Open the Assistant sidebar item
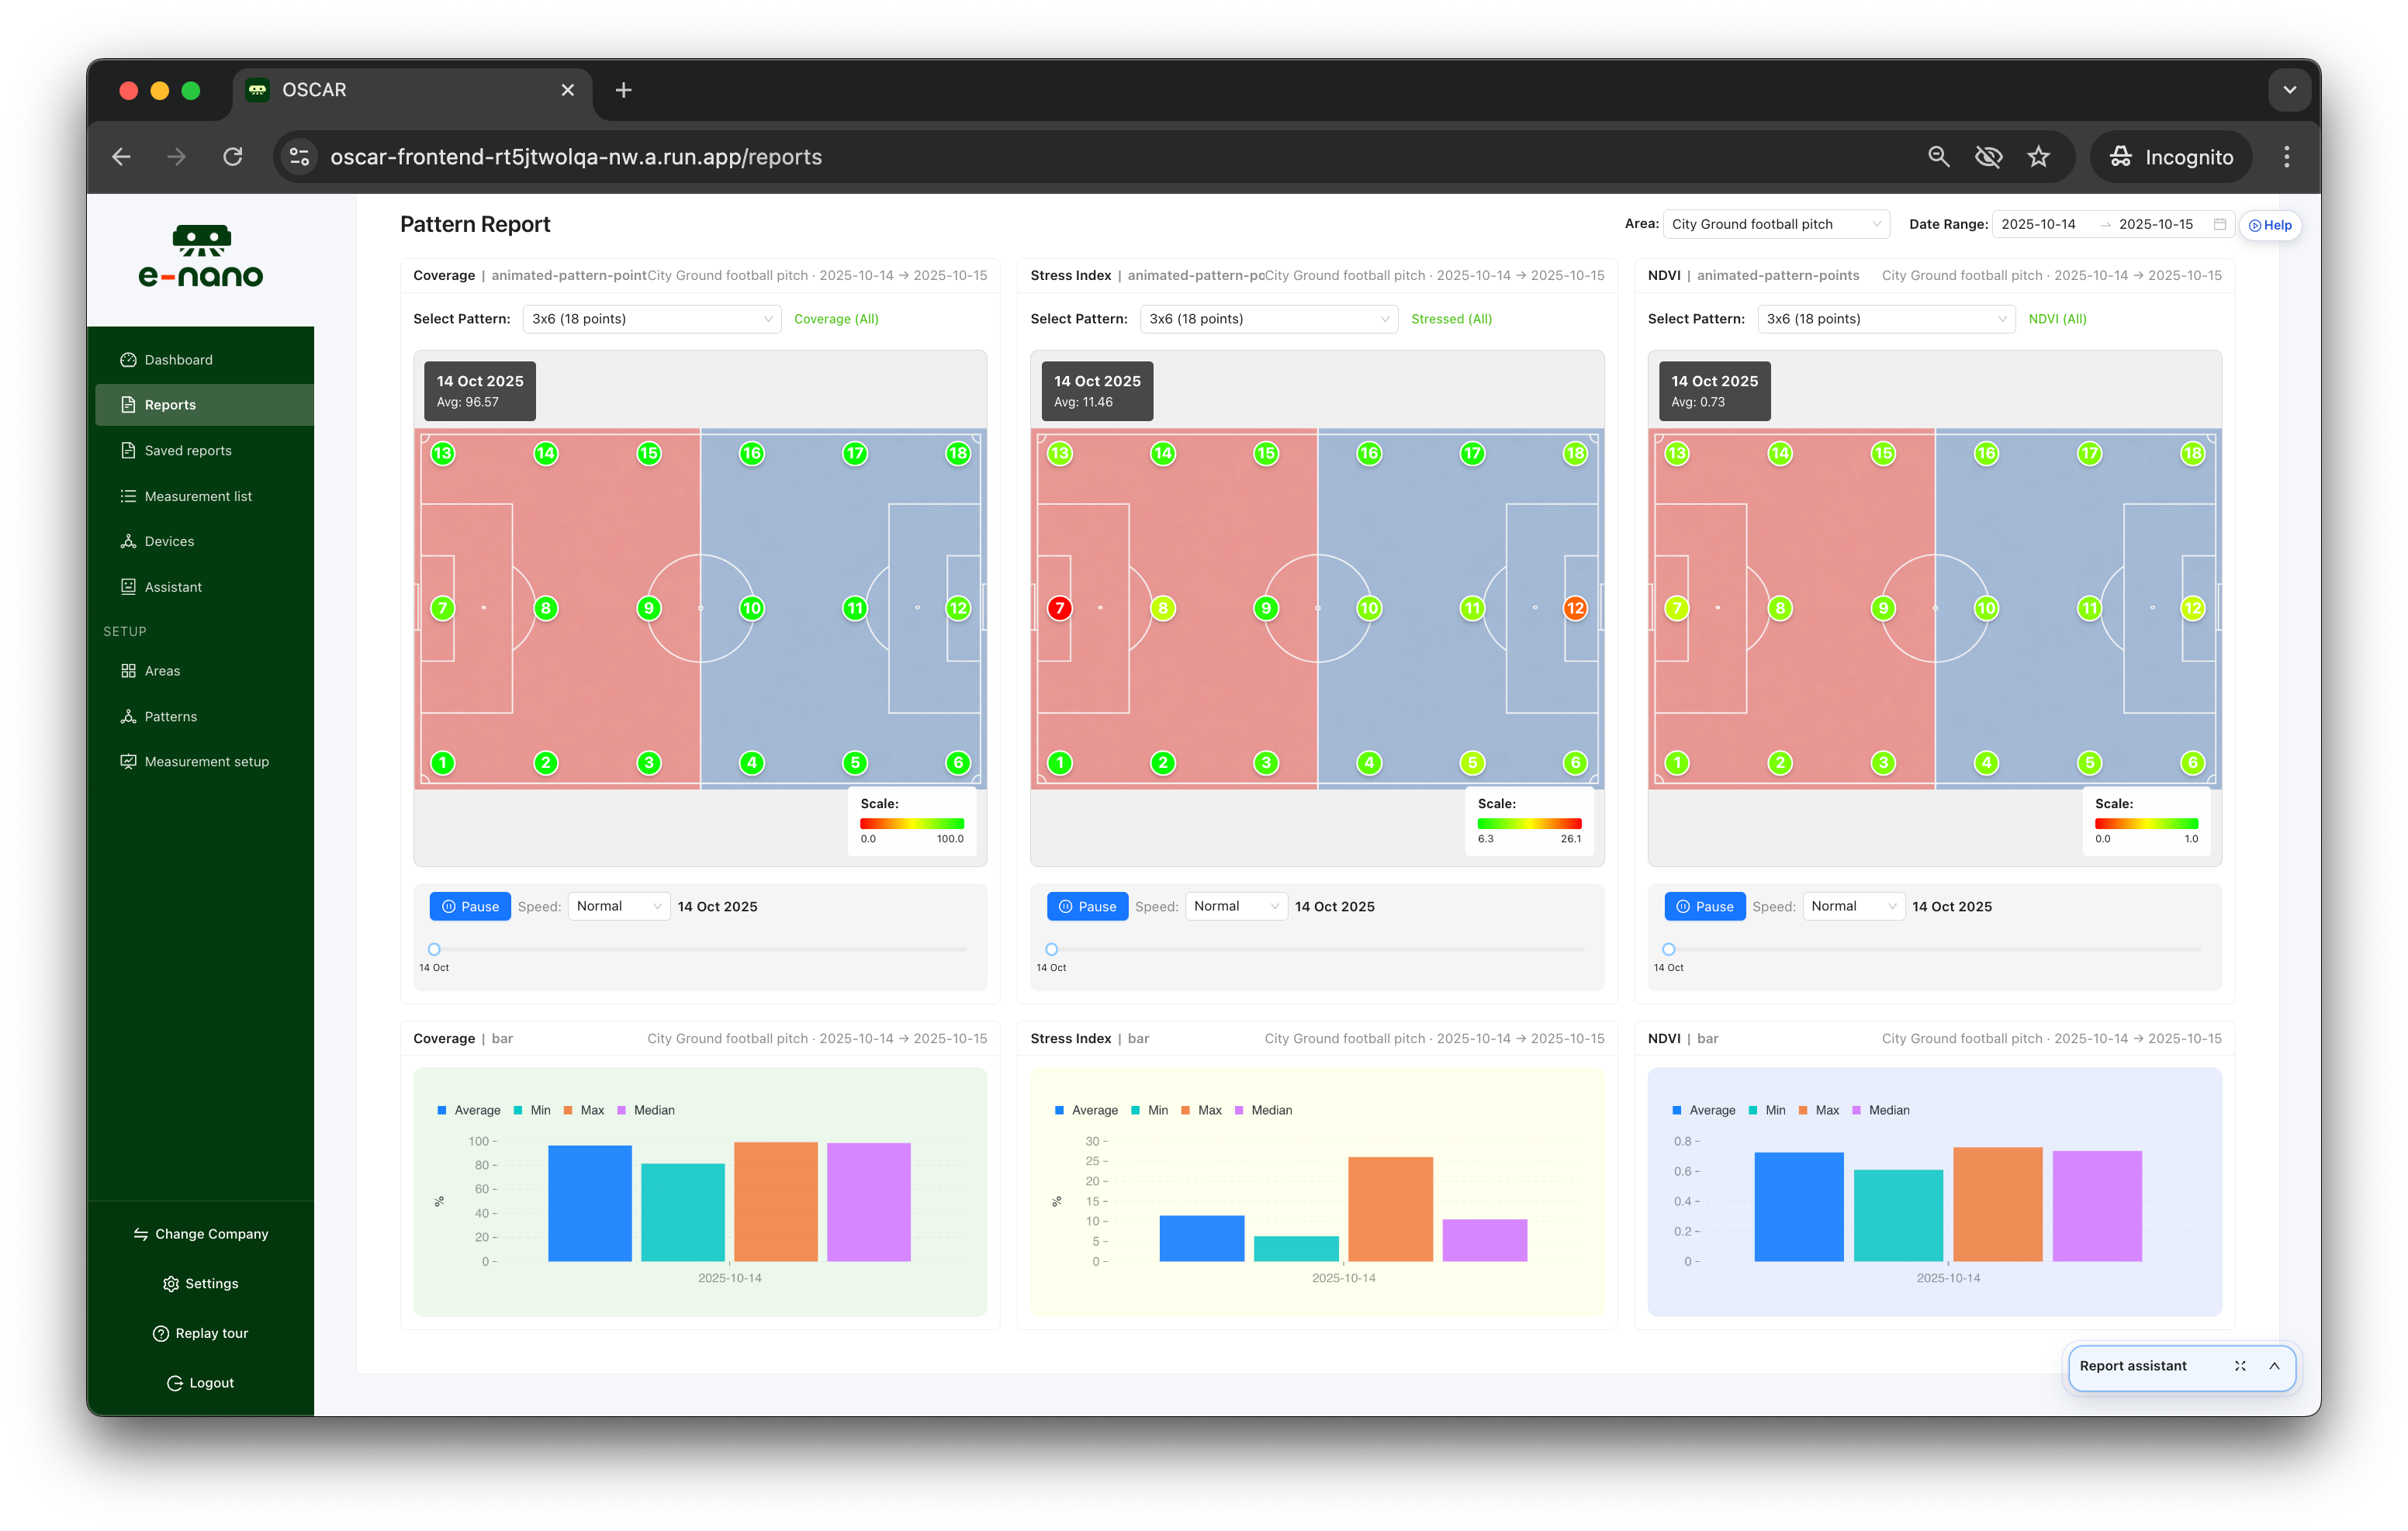The image size is (2408, 1531). [172, 587]
